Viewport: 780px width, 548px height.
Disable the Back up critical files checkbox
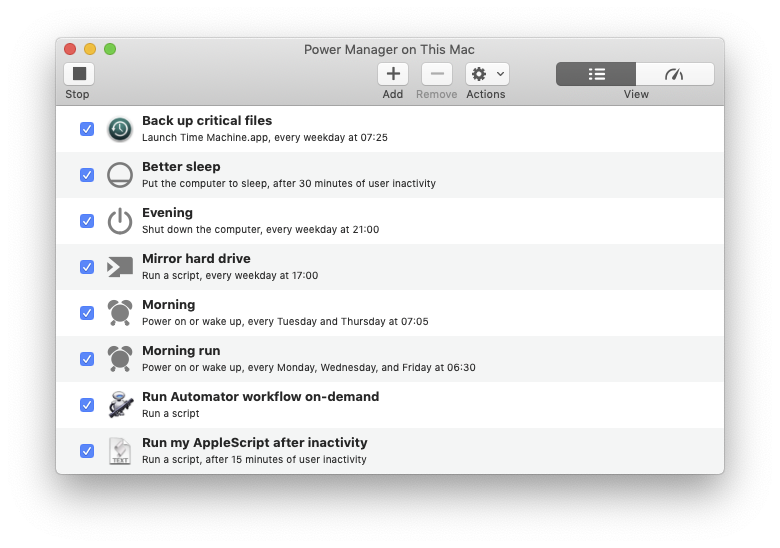tap(87, 129)
